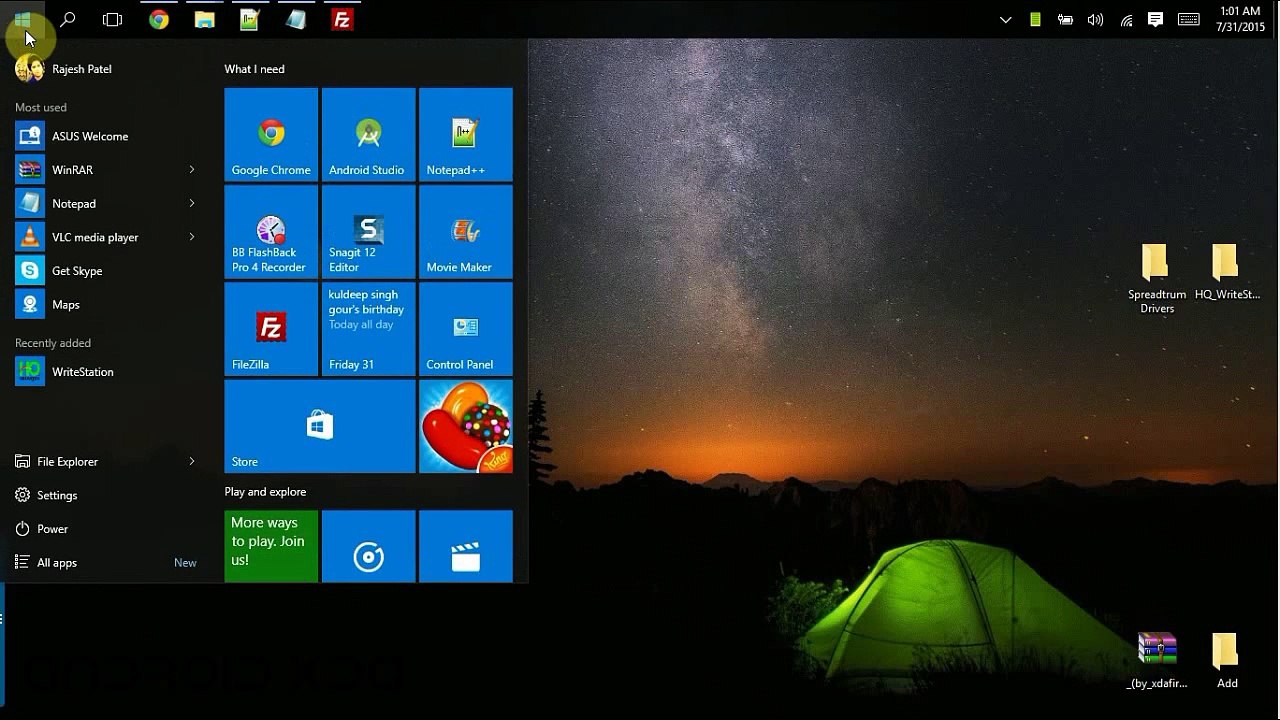Open the wide Store tile

click(x=320, y=425)
